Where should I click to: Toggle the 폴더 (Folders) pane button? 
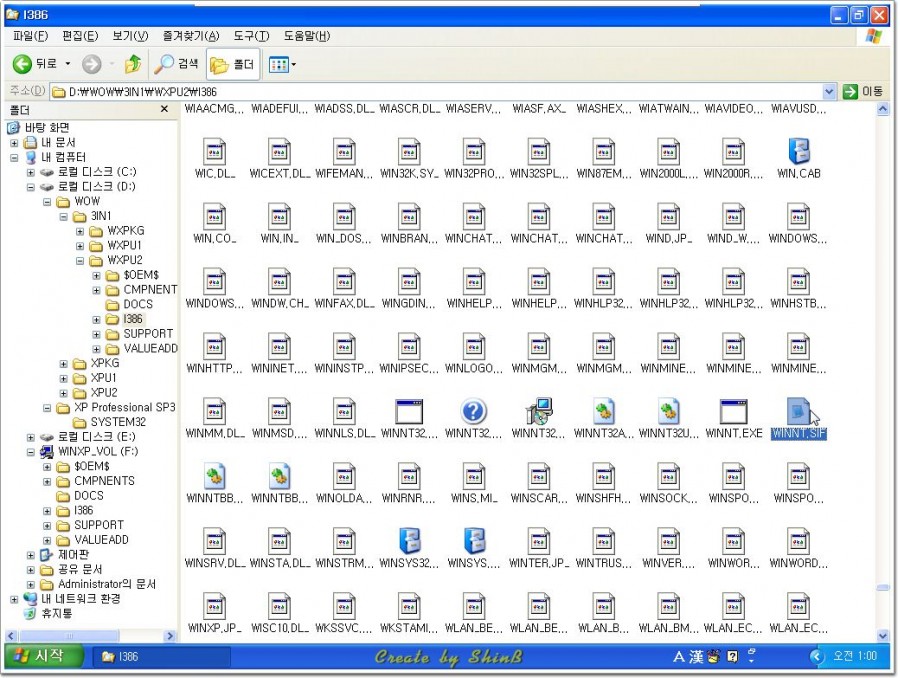click(x=232, y=64)
